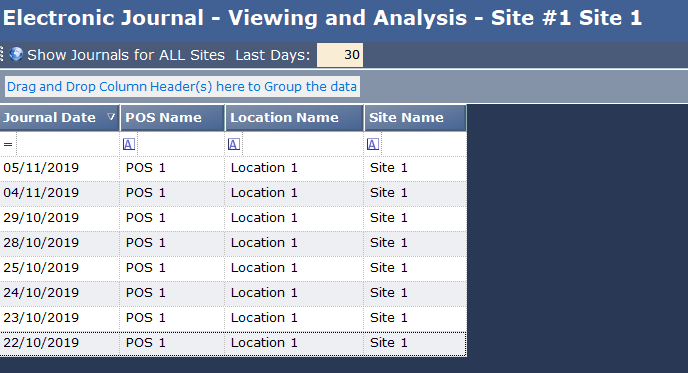Viewport: 688px width, 373px height.
Task: Click POS Name filter row cell
Action: [x=181, y=144]
